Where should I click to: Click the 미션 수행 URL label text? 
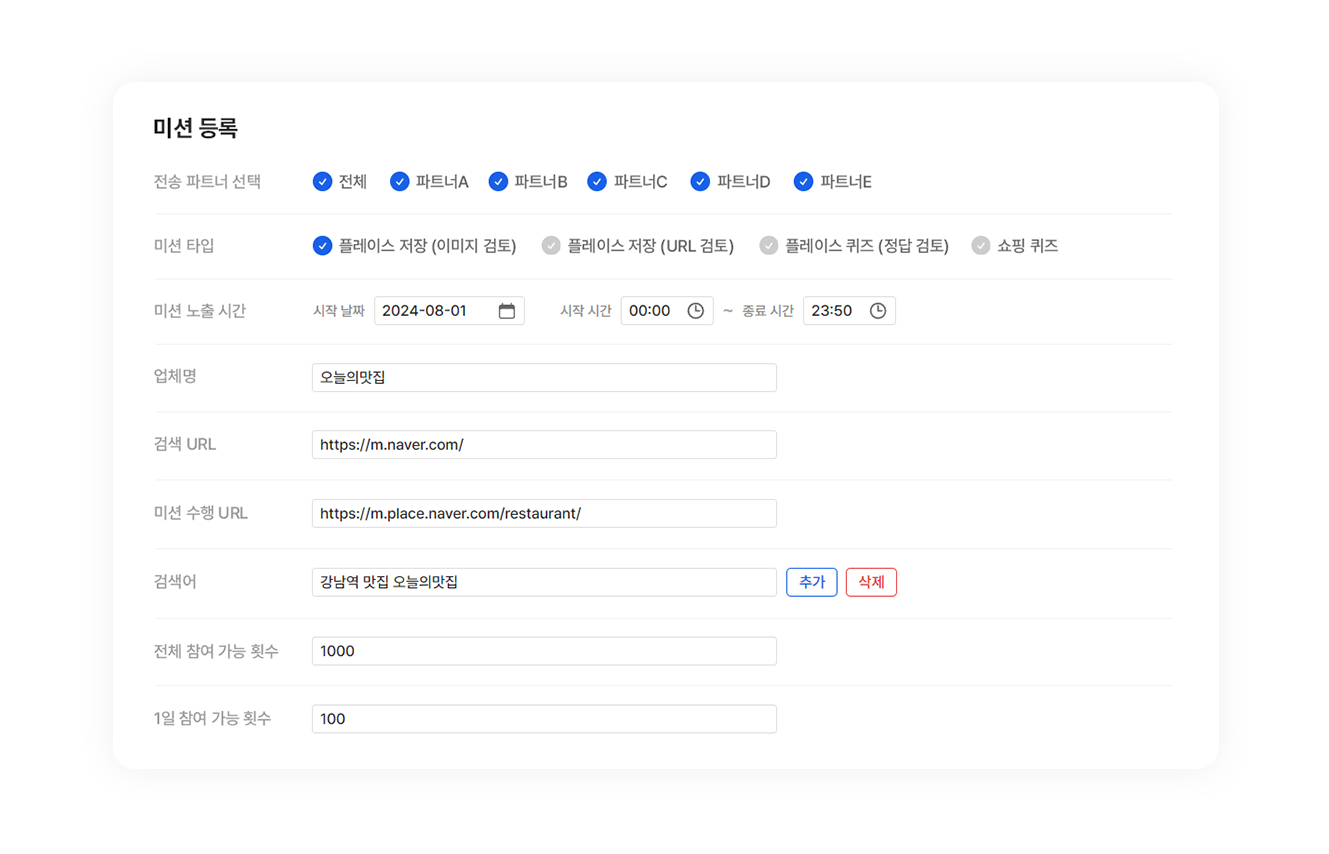200,513
